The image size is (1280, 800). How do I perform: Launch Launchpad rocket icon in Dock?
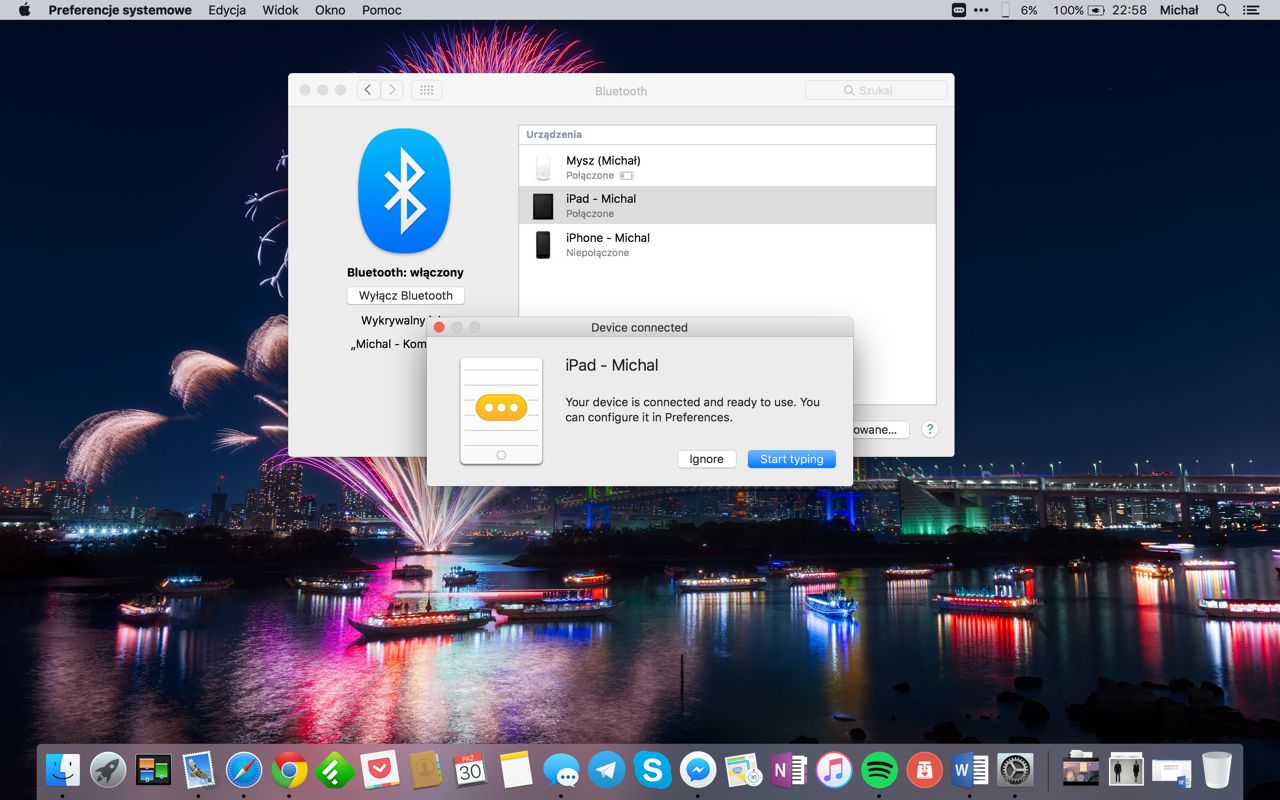pos(108,770)
